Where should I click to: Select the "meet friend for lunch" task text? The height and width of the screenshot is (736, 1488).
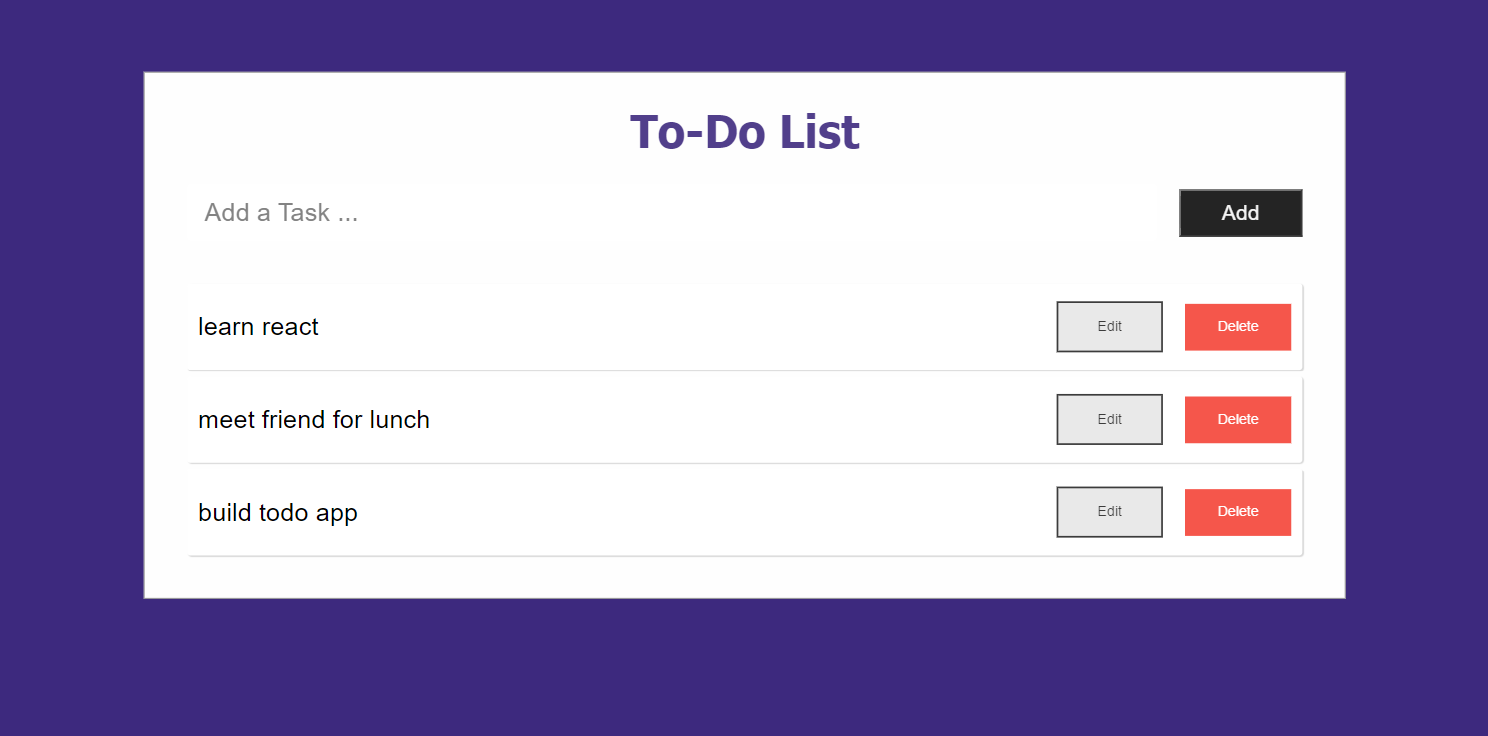(x=313, y=420)
